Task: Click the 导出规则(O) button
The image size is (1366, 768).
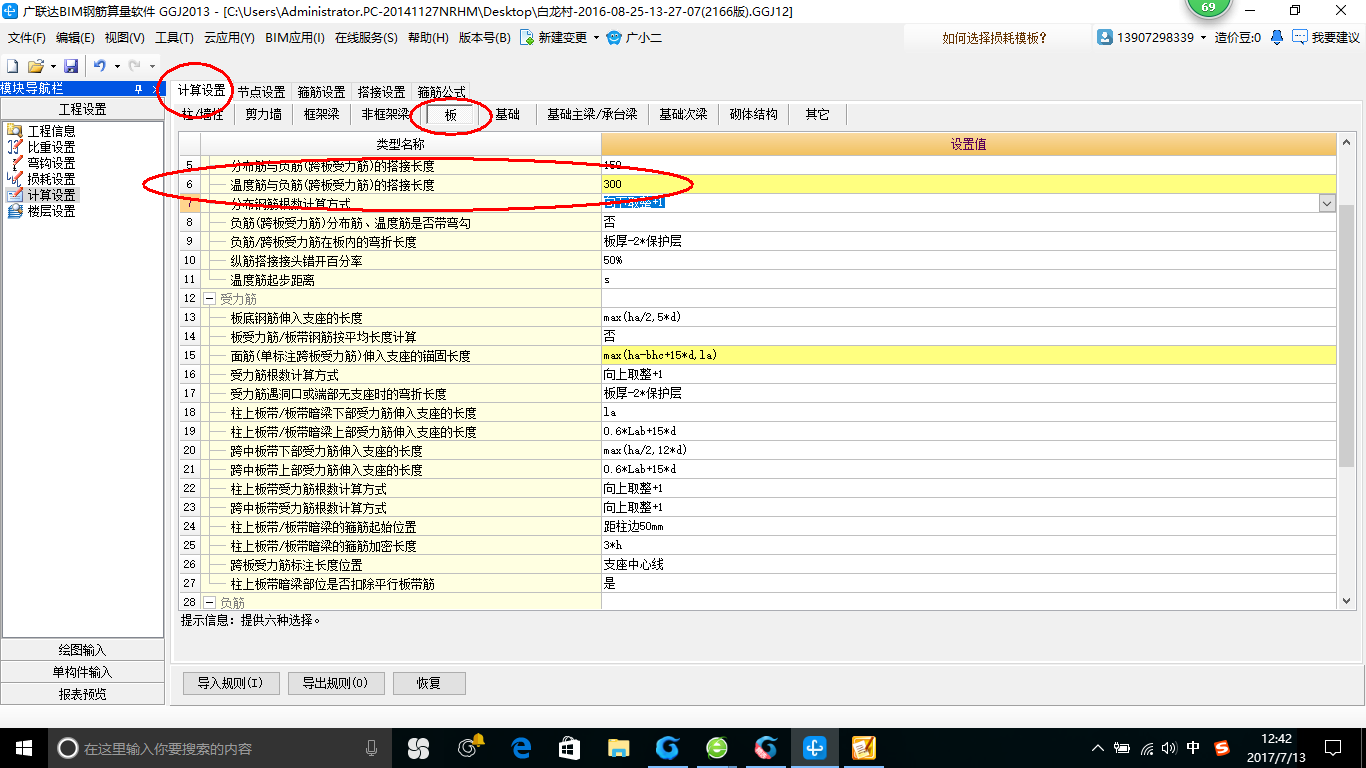Action: click(x=335, y=683)
